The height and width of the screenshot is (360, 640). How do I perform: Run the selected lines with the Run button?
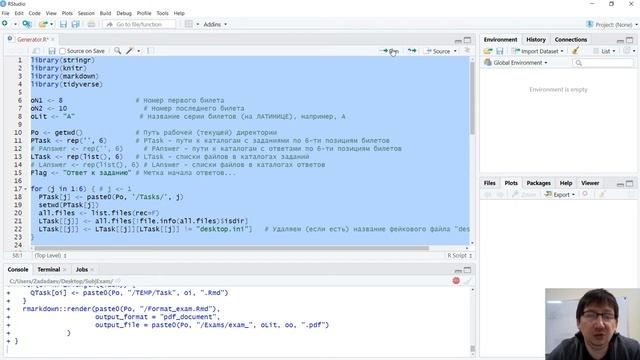pyautogui.click(x=389, y=51)
